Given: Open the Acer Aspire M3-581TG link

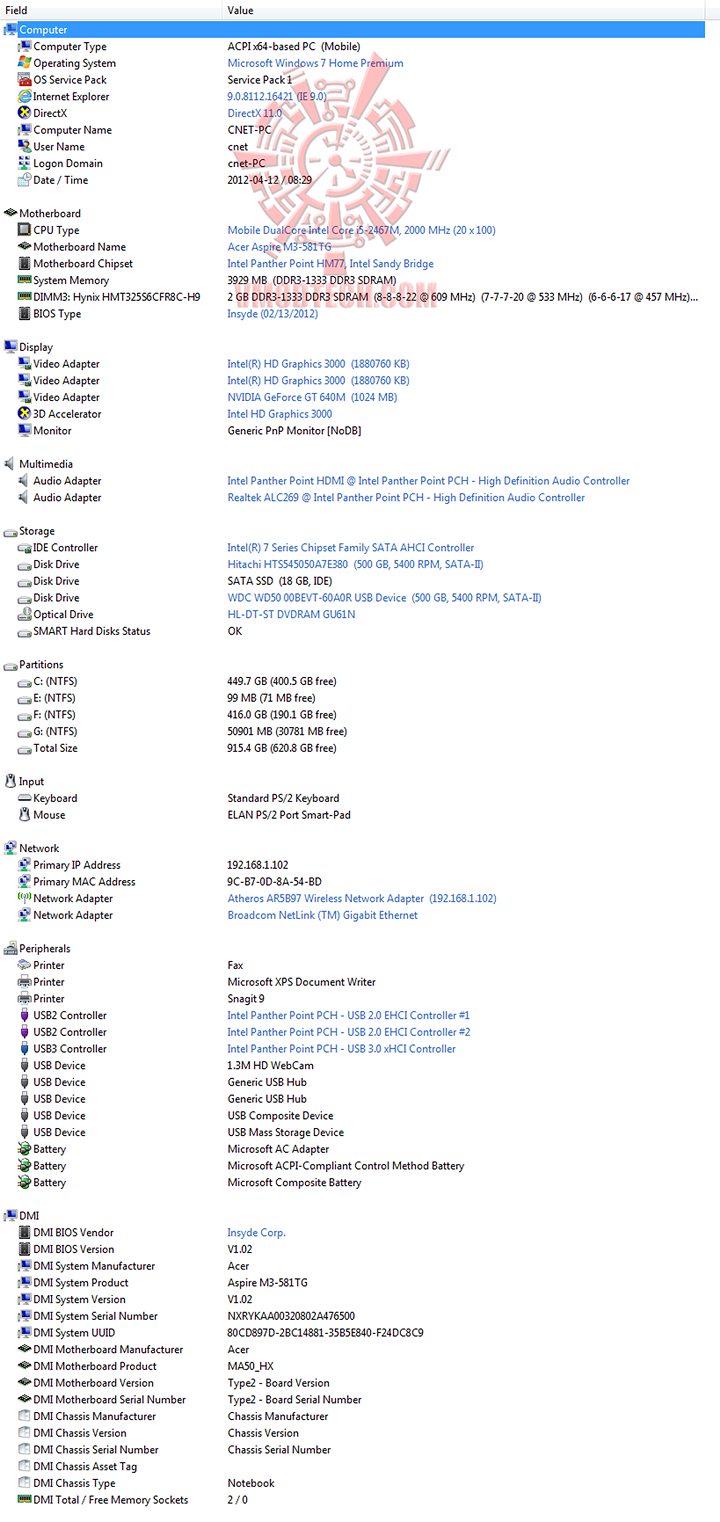Looking at the screenshot, I should (279, 247).
